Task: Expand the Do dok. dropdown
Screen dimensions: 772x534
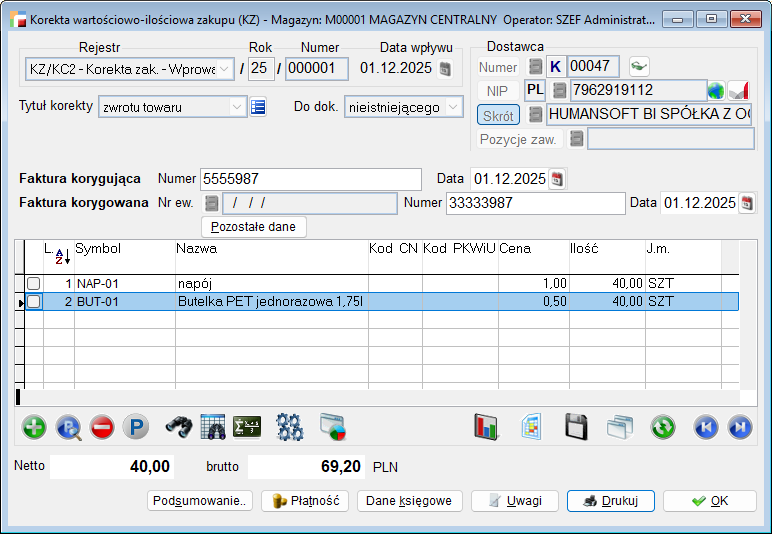Action: tap(455, 107)
